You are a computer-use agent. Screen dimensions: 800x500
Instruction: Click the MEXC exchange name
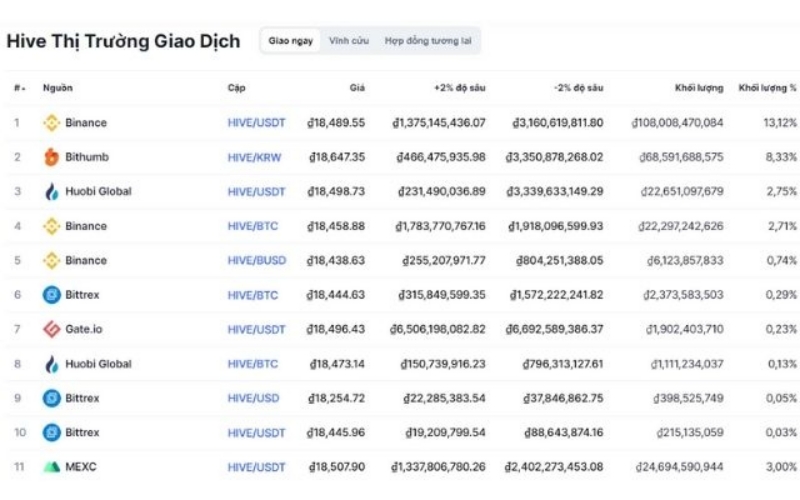coord(81,467)
